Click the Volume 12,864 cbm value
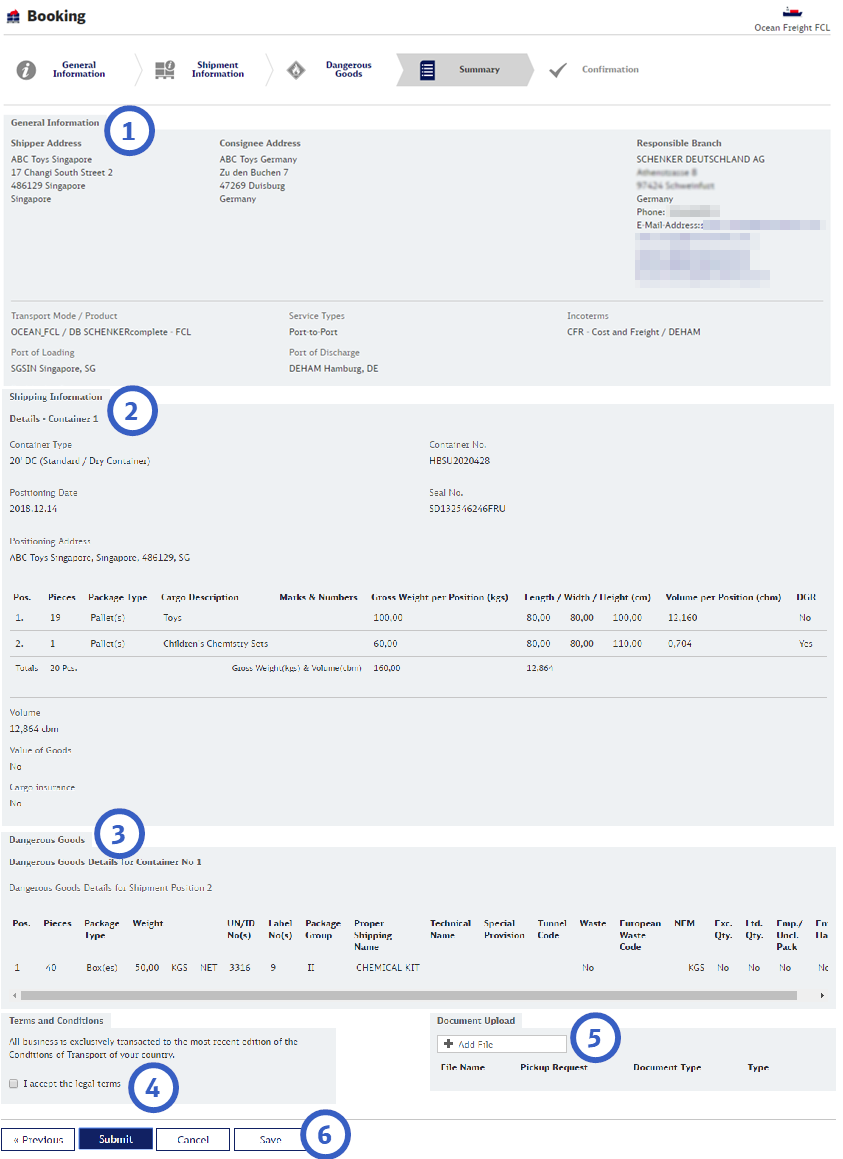 pos(34,729)
